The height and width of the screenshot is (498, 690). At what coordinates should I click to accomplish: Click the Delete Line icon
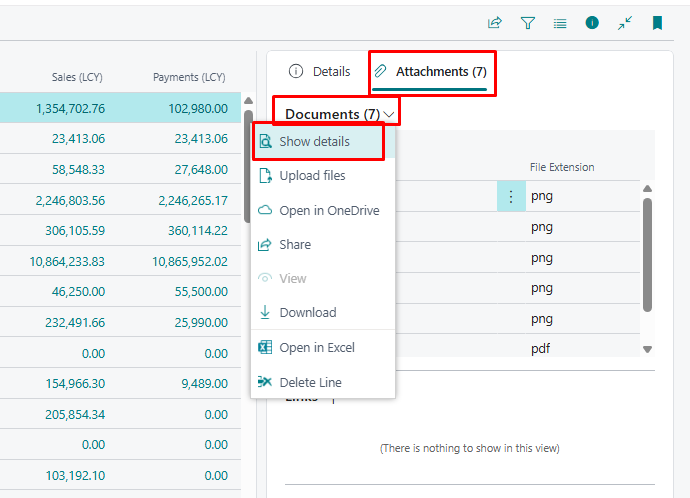click(265, 382)
